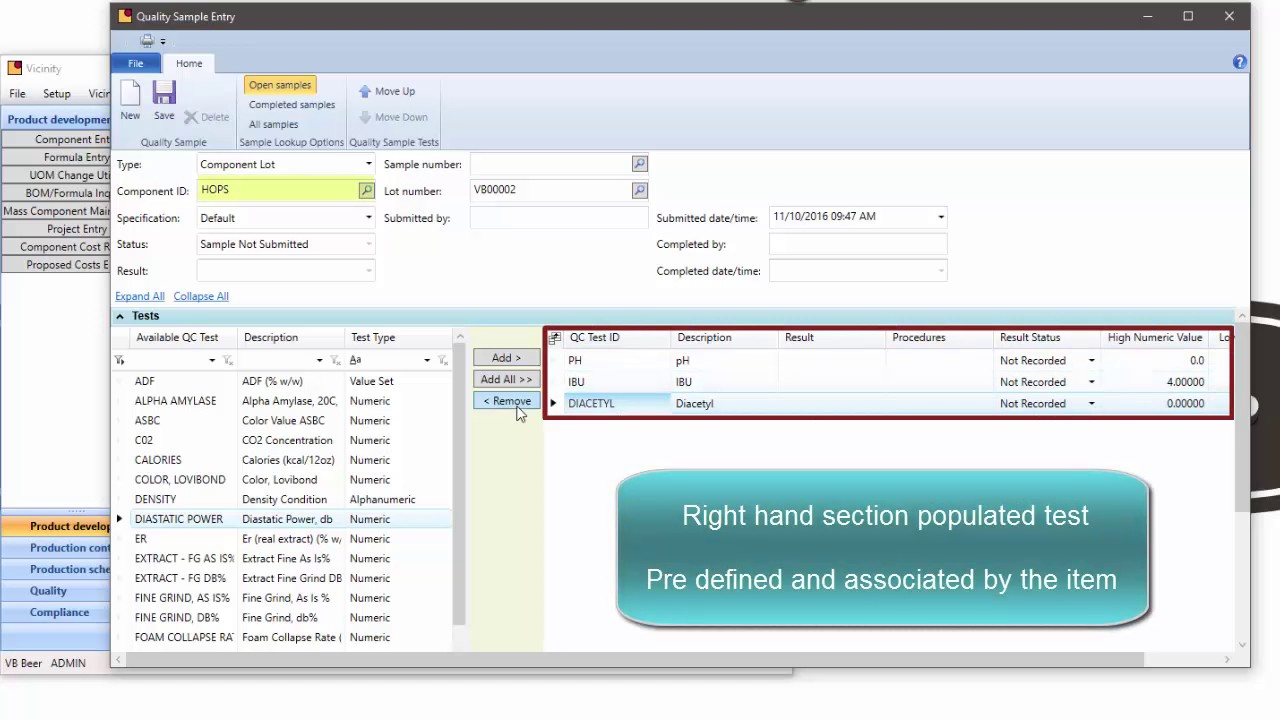Screen dimensions: 1280x720
Task: Click the field chooser icon beside QC Test ID
Action: (555, 338)
